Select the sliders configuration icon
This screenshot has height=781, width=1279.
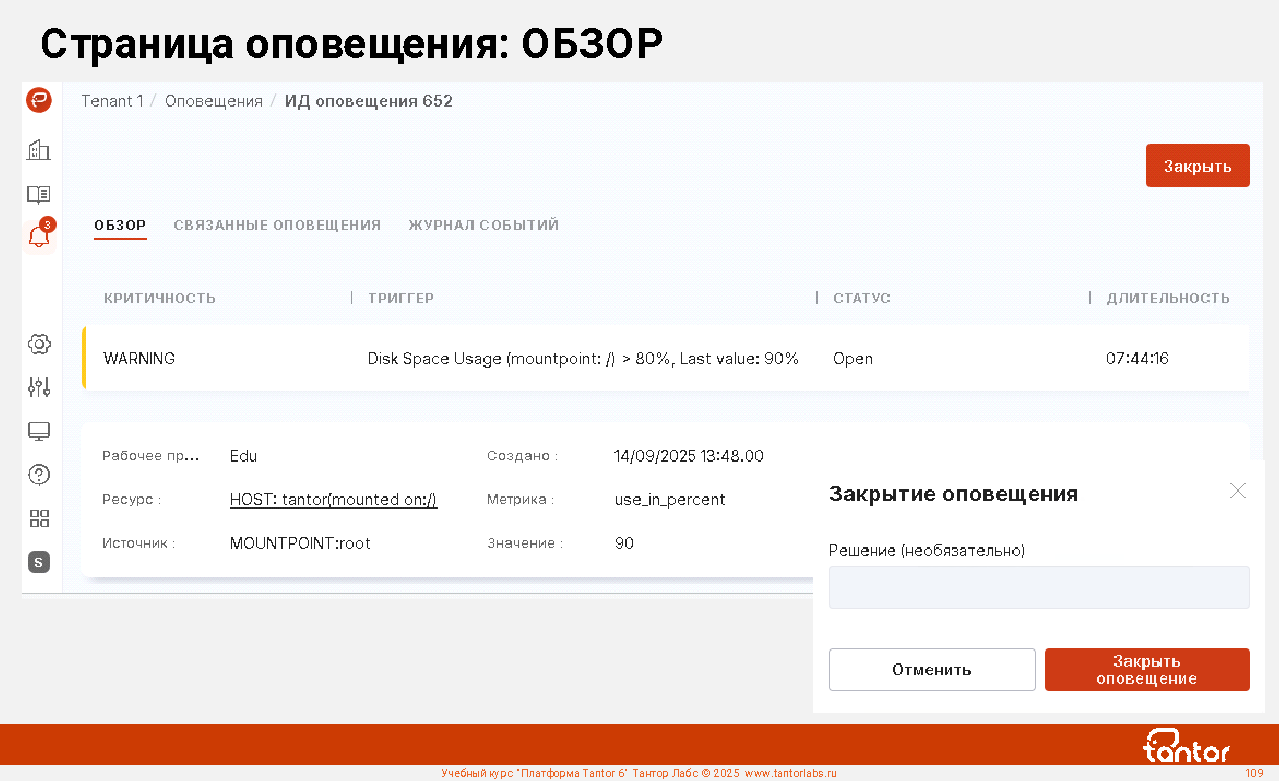(x=39, y=387)
